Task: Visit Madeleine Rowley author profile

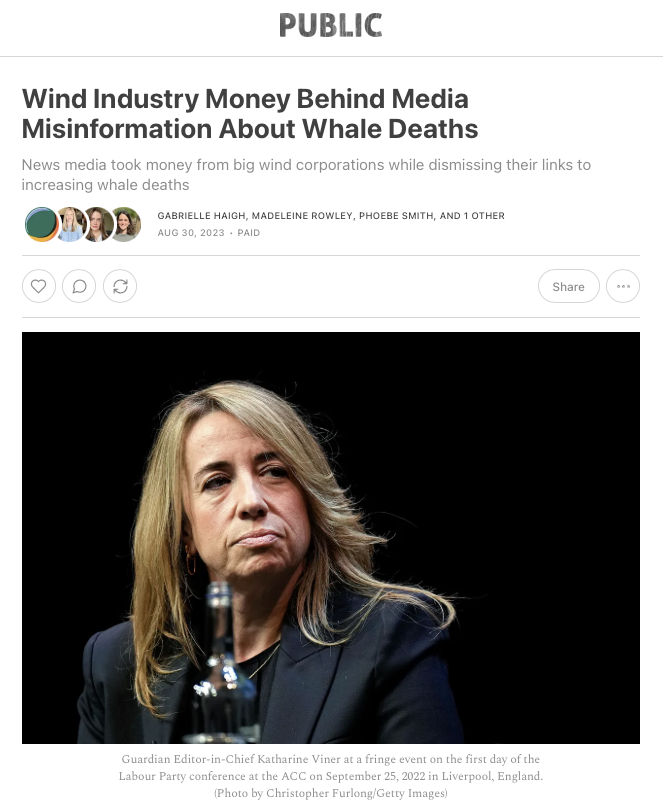Action: click(x=302, y=215)
